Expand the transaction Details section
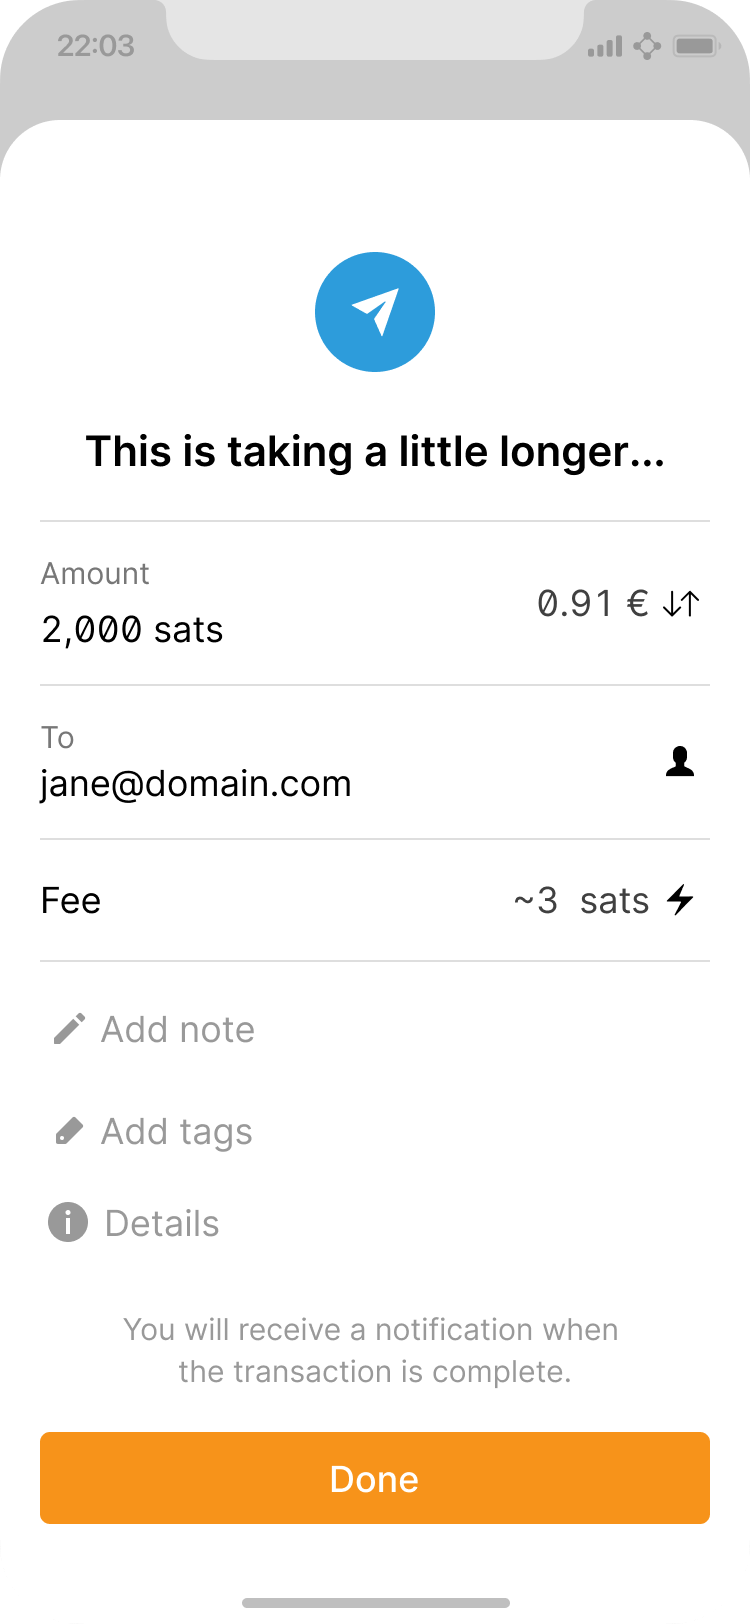 162,1223
